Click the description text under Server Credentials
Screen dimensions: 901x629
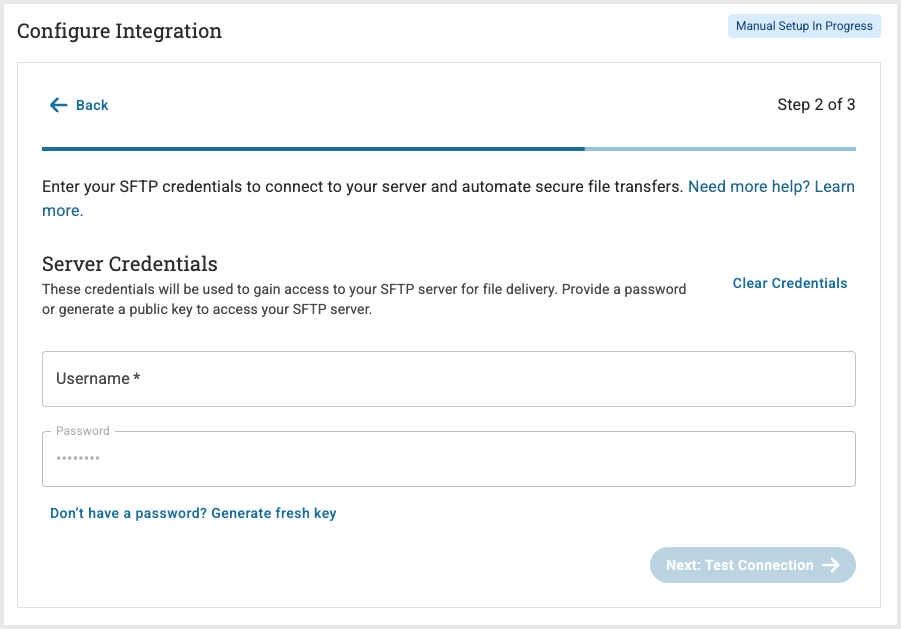pyautogui.click(x=364, y=299)
